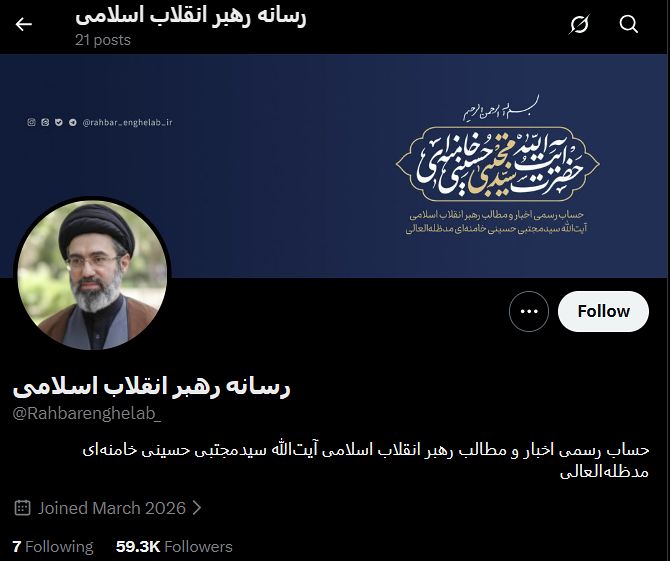The width and height of the screenshot is (670, 561).
Task: Click the calendar icon beside Joined date
Action: click(x=22, y=508)
